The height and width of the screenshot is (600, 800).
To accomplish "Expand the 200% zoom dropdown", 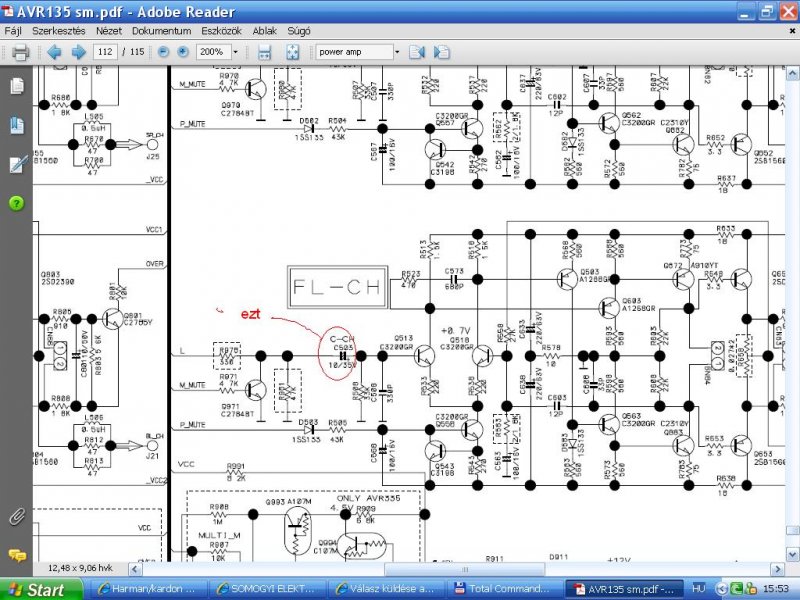I will [235, 52].
